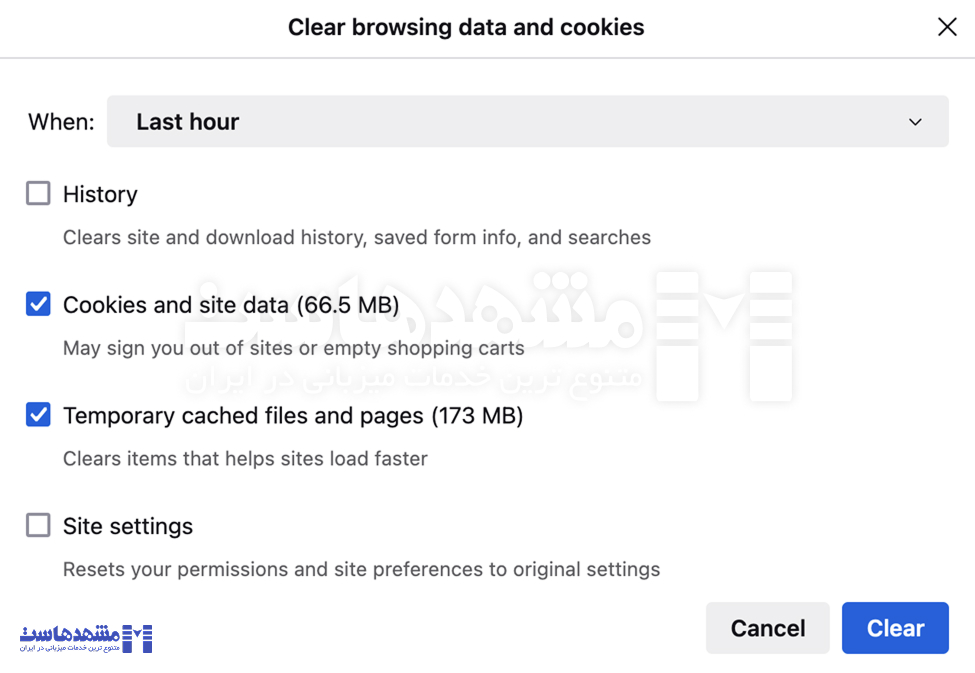Click the Mashhad Host logo at bottom left
Screen dimensions: 975x673
pos(86,638)
